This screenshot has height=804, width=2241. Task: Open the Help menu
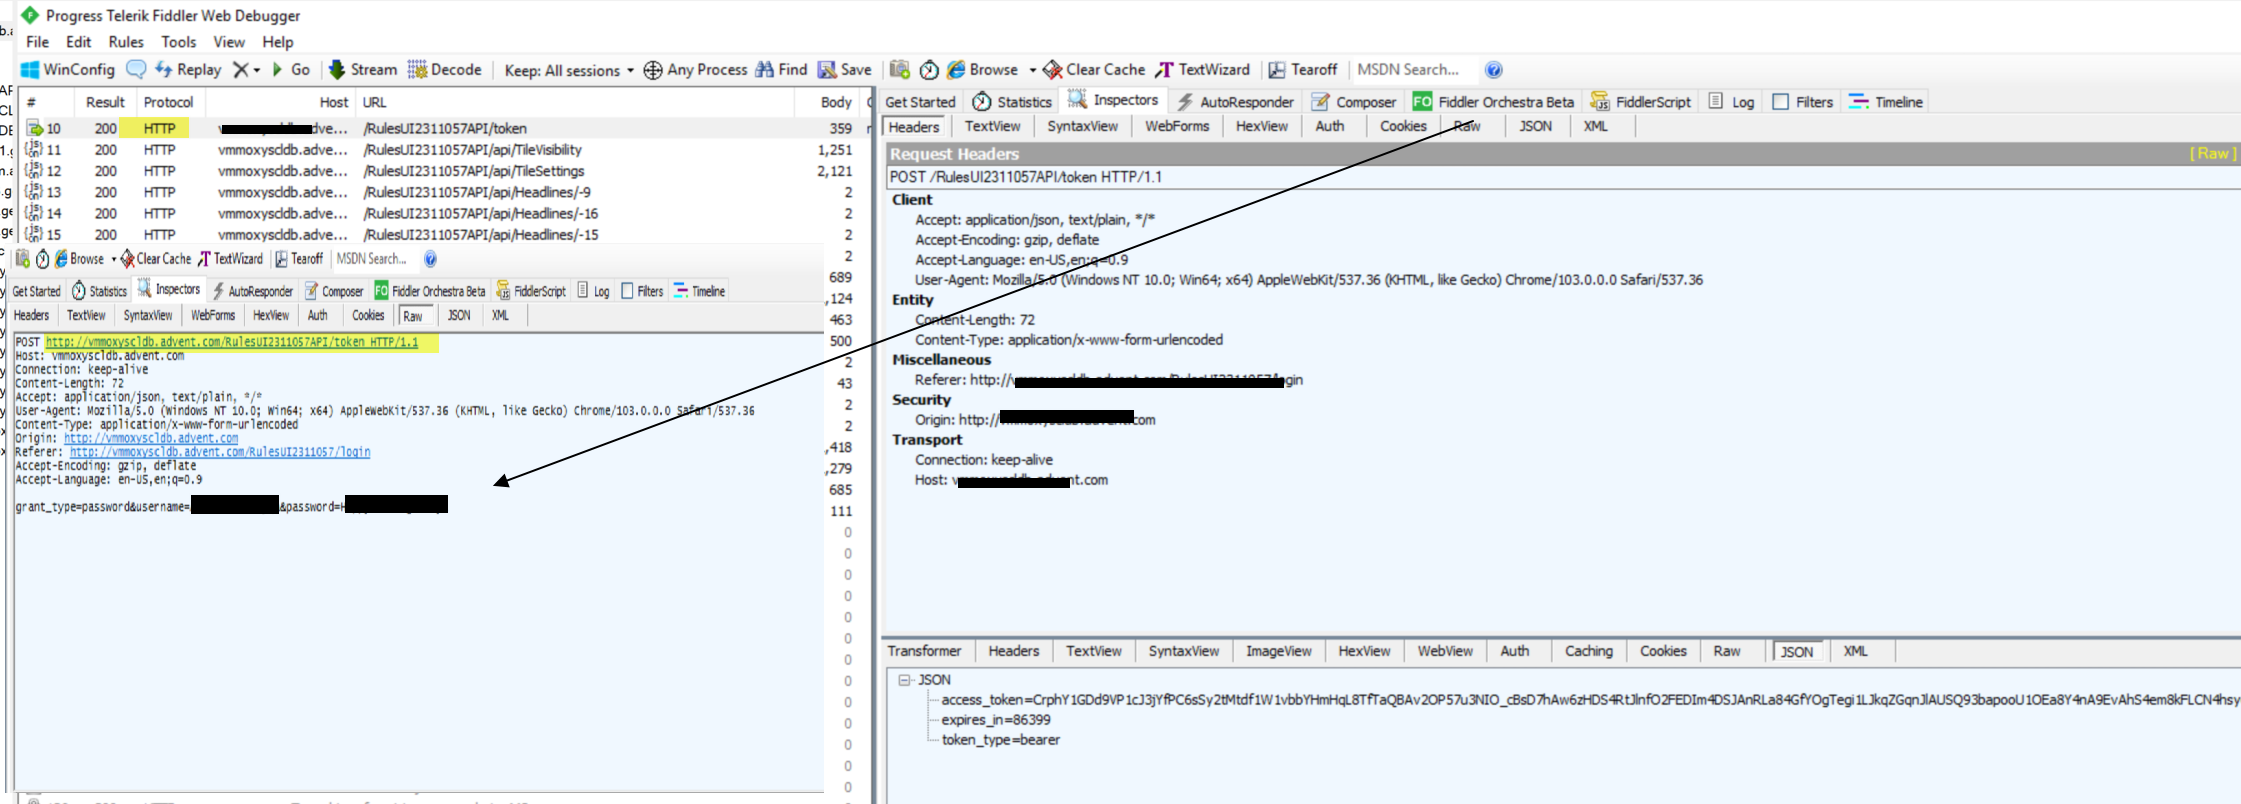tap(278, 42)
